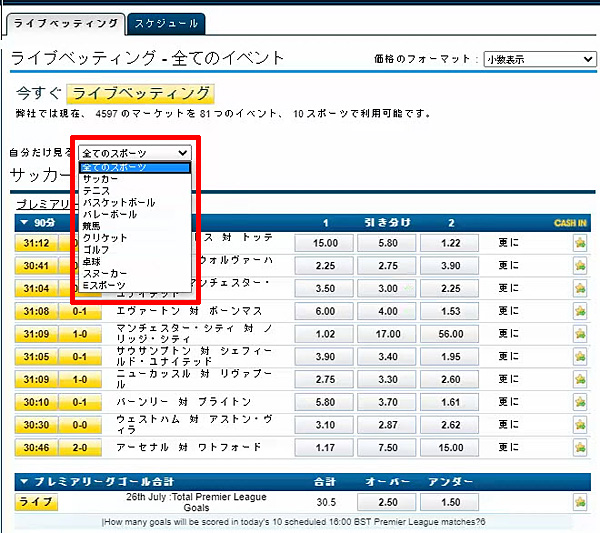600x533 pixels.
Task: Click the 17.00 draw odds
Action: pyautogui.click(x=387, y=334)
